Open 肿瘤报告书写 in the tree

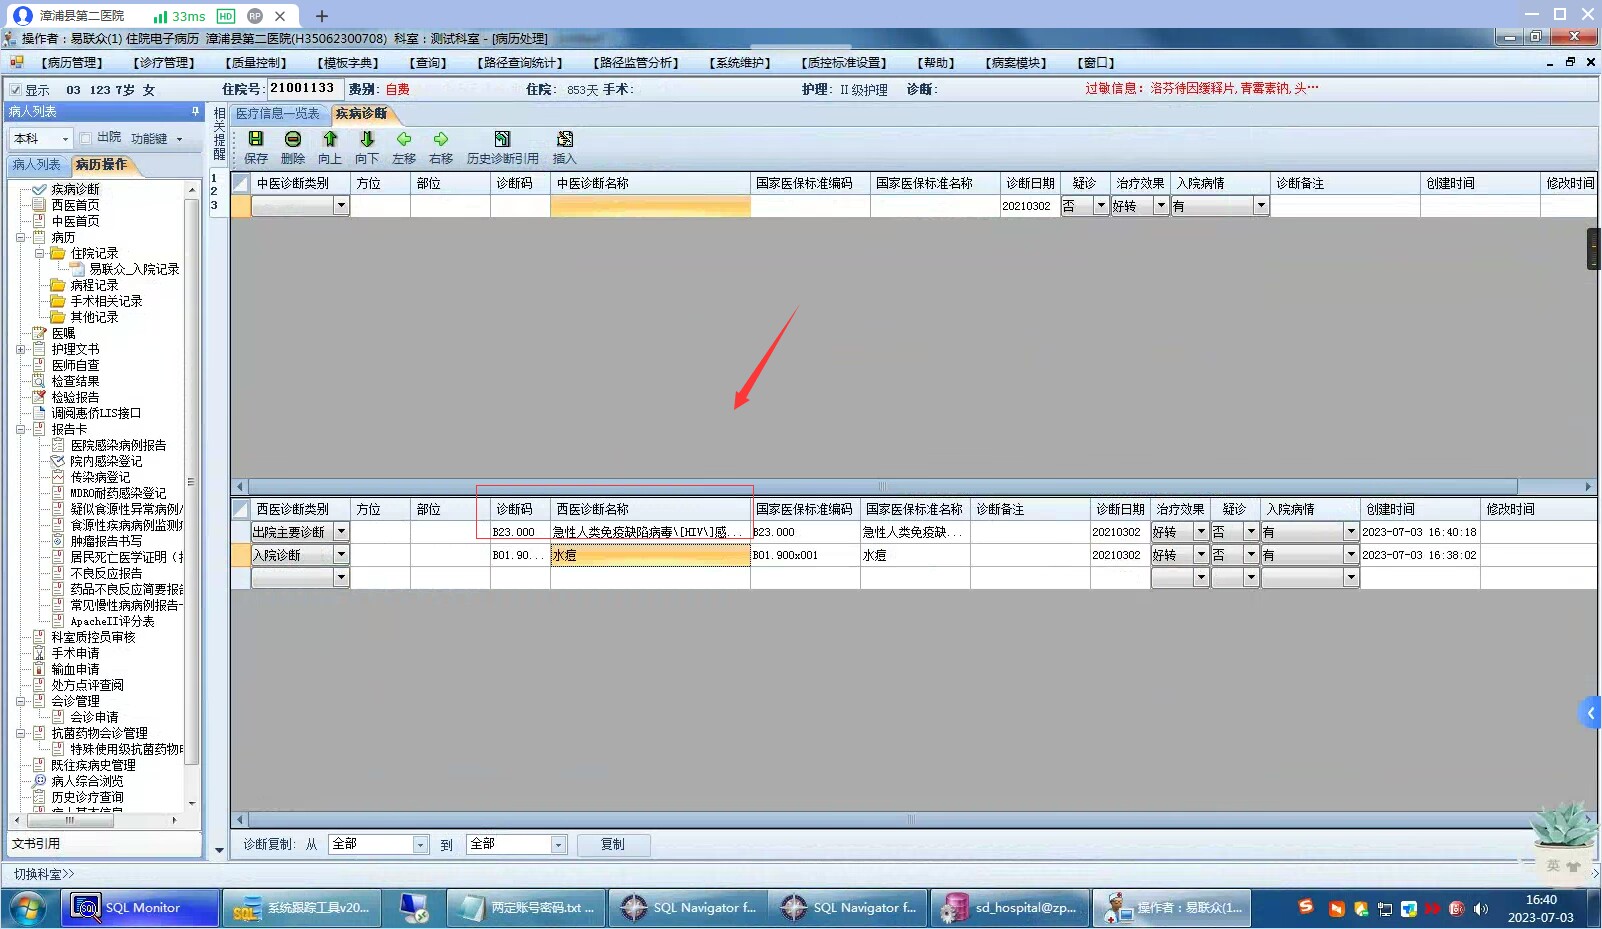click(106, 541)
